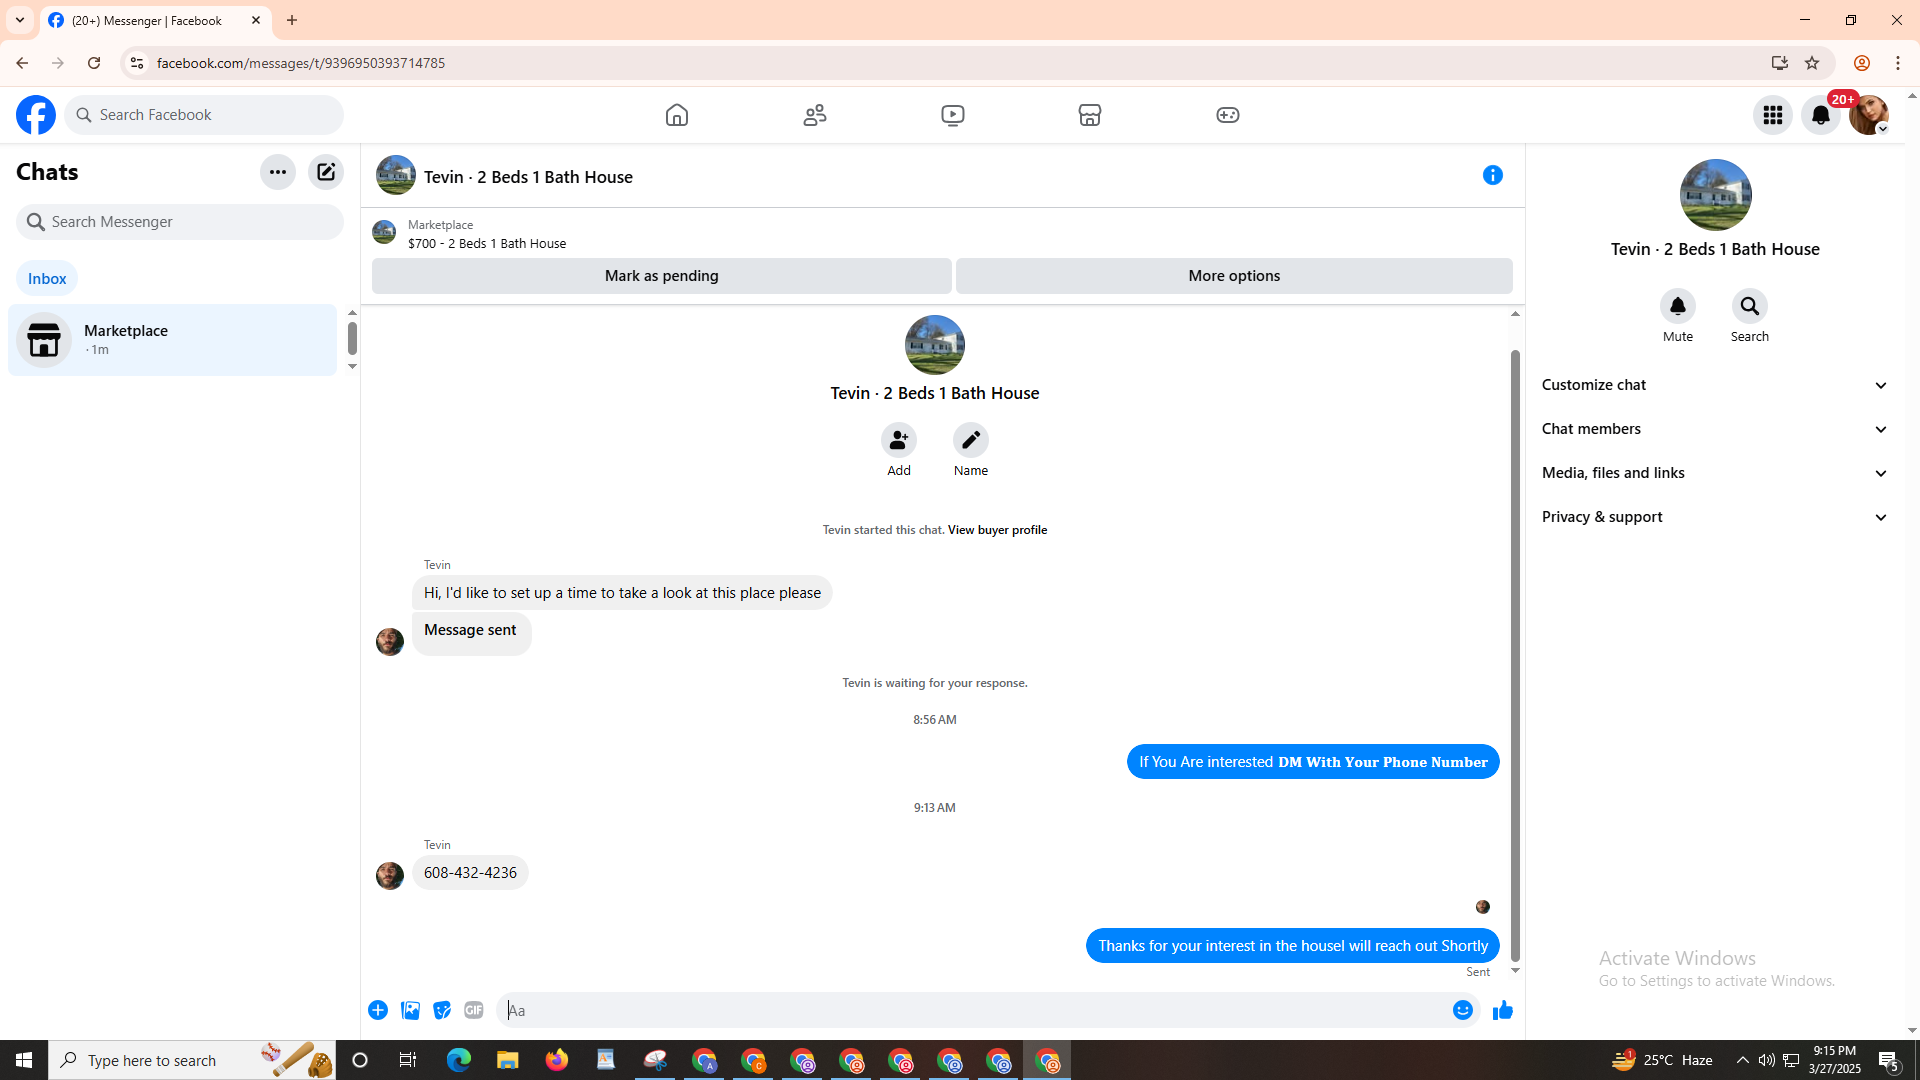Viewport: 1920px width, 1080px height.
Task: Open the Chrome profile icon
Action: tap(1862, 63)
